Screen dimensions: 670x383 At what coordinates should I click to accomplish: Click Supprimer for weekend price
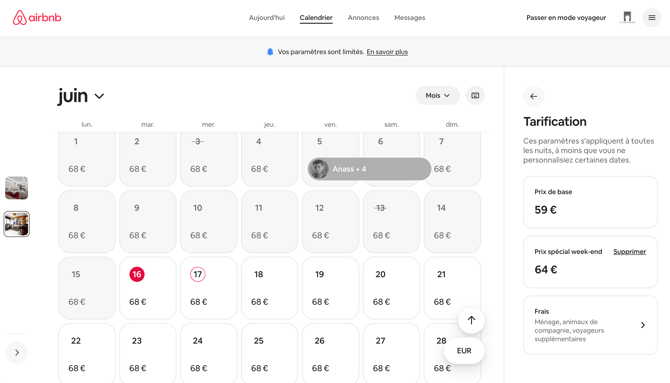(629, 252)
